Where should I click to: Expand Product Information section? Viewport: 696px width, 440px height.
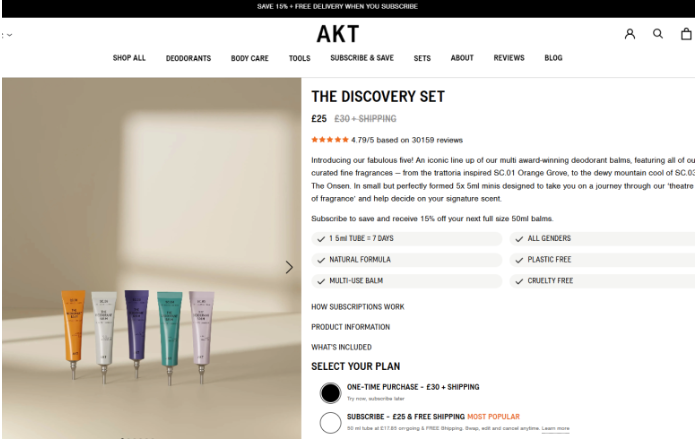[351, 327]
